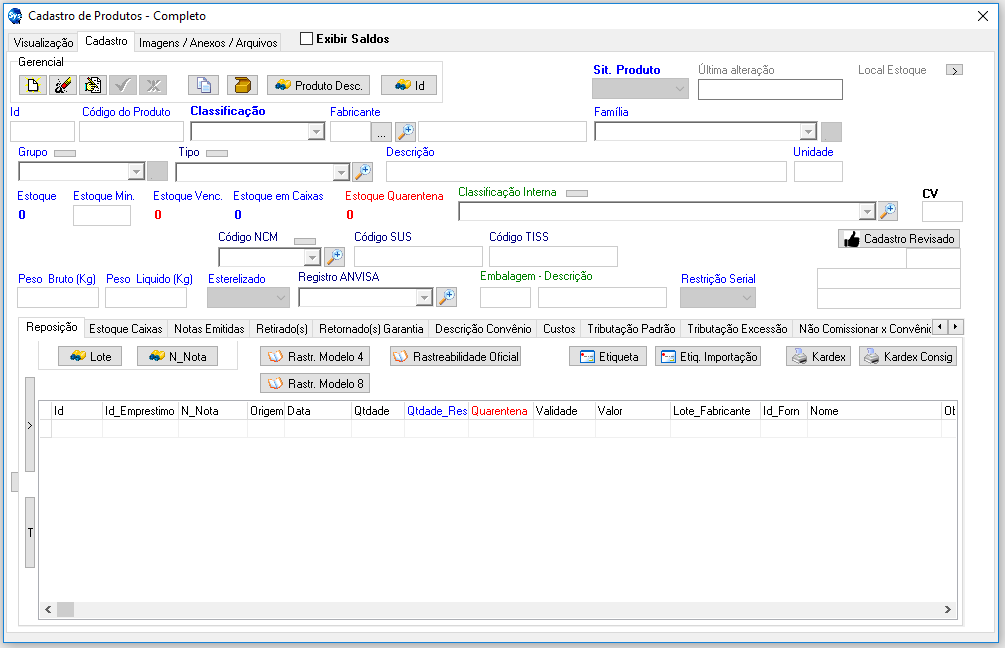This screenshot has width=1005, height=648.
Task: Click the brown box icon in Gerencial
Action: tap(241, 86)
